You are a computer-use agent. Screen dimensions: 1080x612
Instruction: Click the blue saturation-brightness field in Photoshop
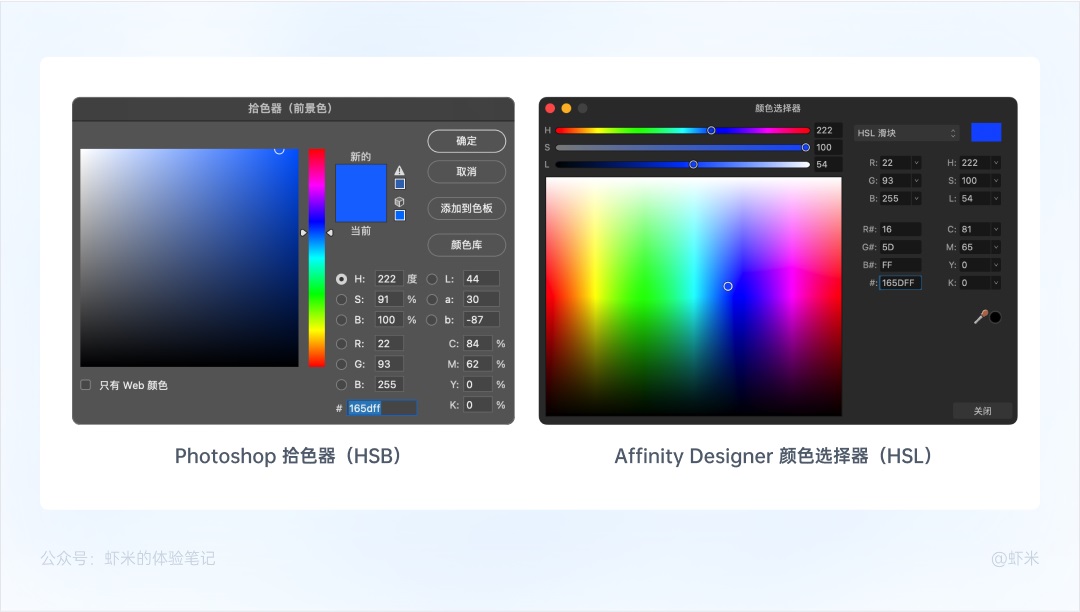click(x=189, y=257)
